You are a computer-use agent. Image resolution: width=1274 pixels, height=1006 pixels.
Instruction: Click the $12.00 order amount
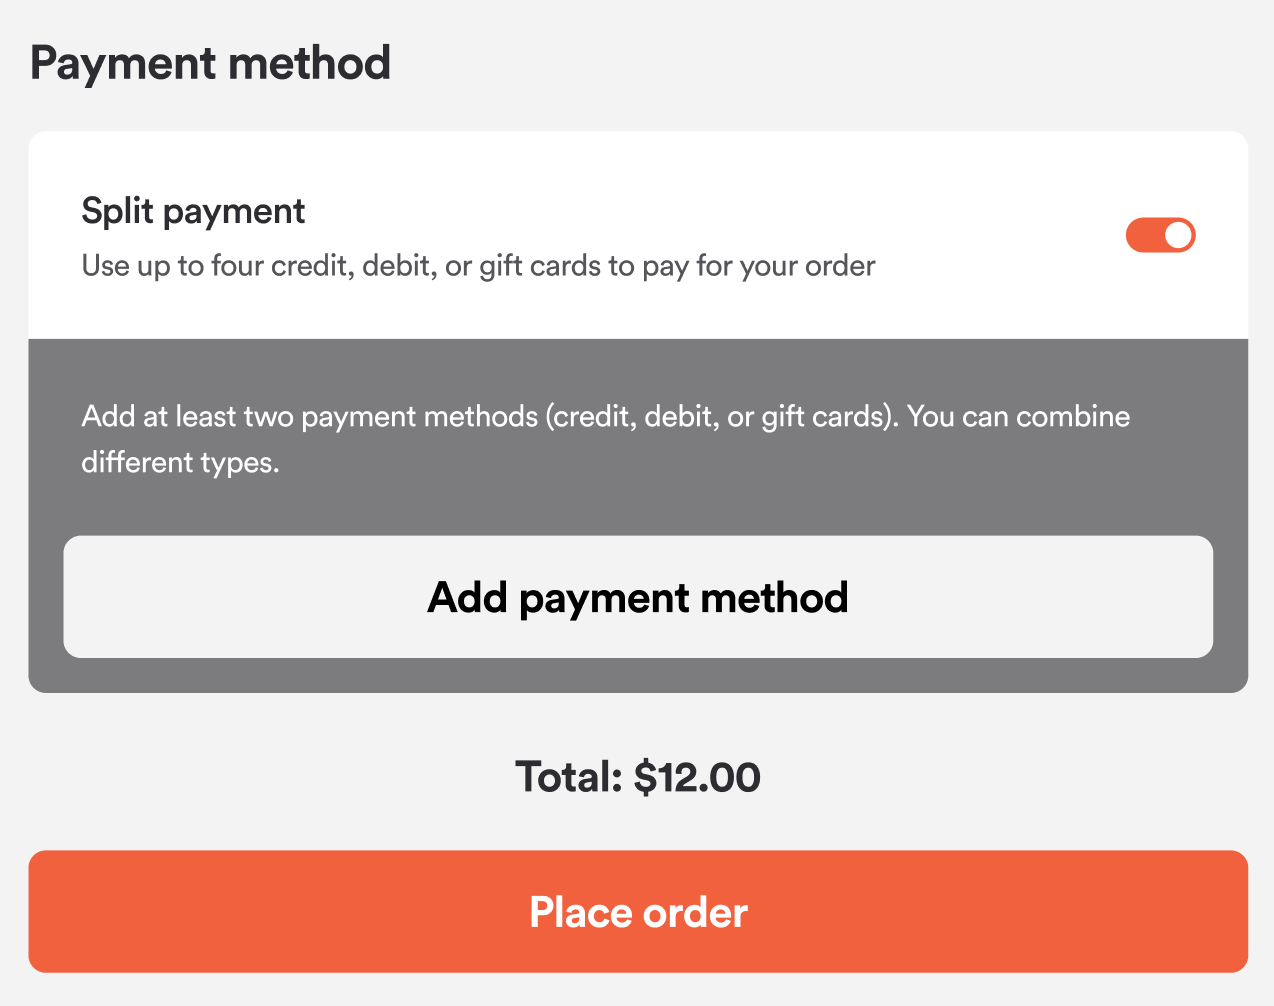pos(697,777)
